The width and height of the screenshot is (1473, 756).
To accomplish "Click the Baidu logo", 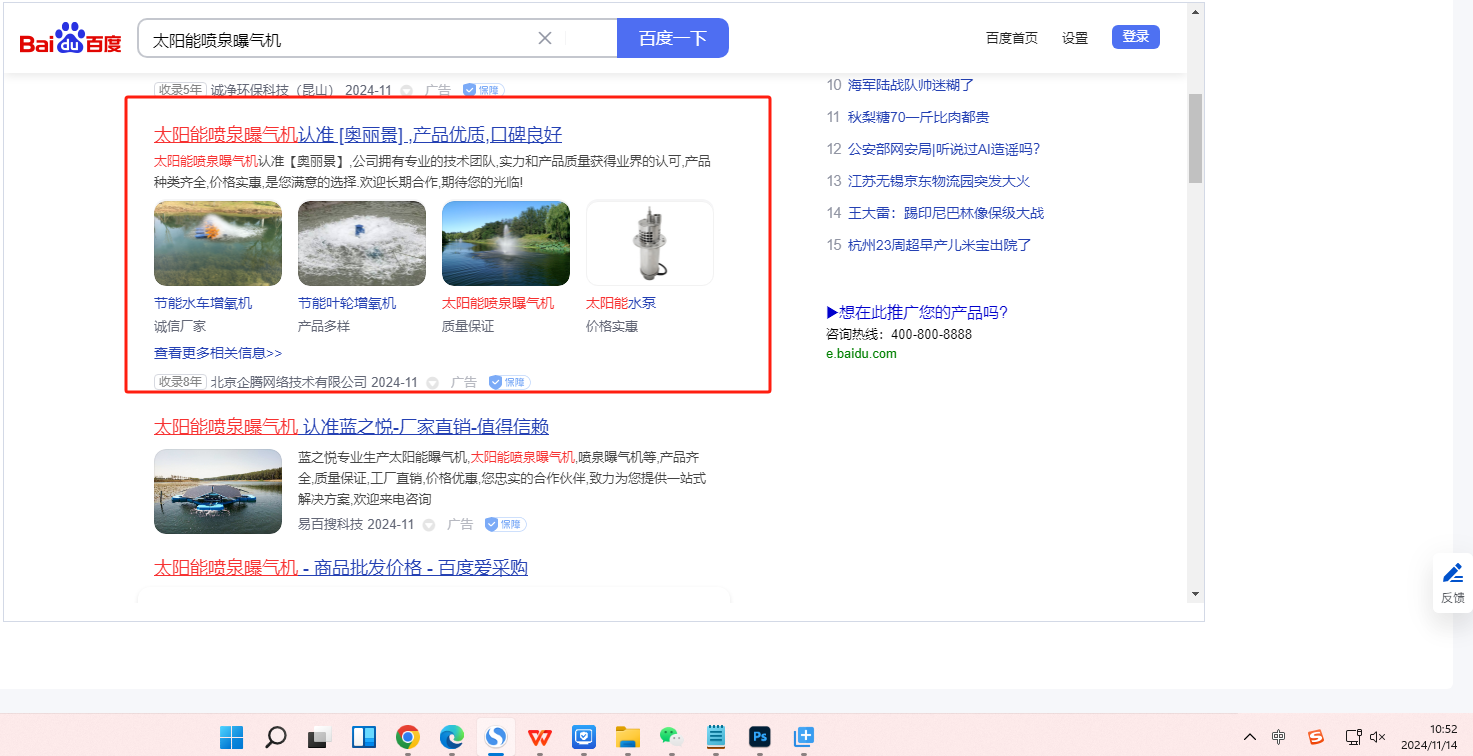I will coord(70,40).
